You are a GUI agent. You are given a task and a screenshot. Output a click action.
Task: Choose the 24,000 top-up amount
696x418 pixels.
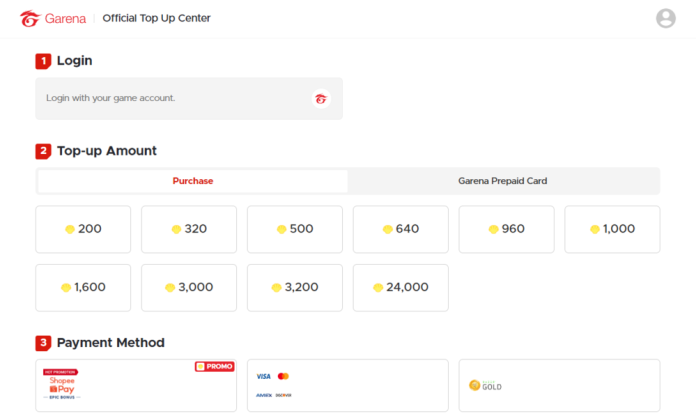[401, 287]
